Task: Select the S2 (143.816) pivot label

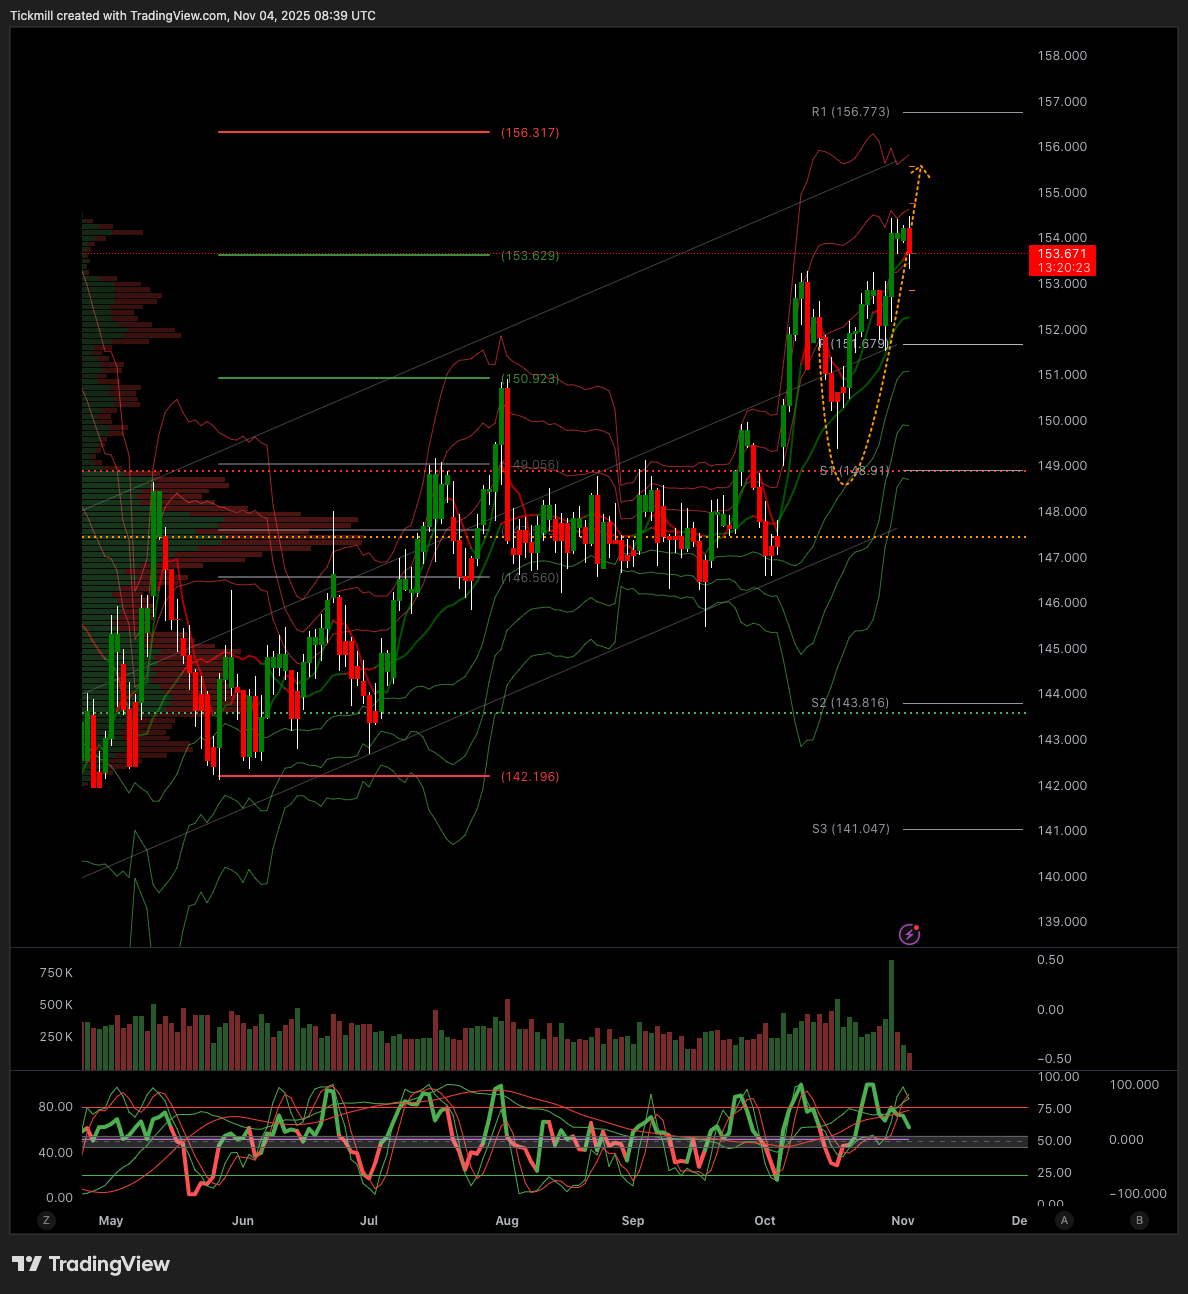Action: [x=850, y=703]
